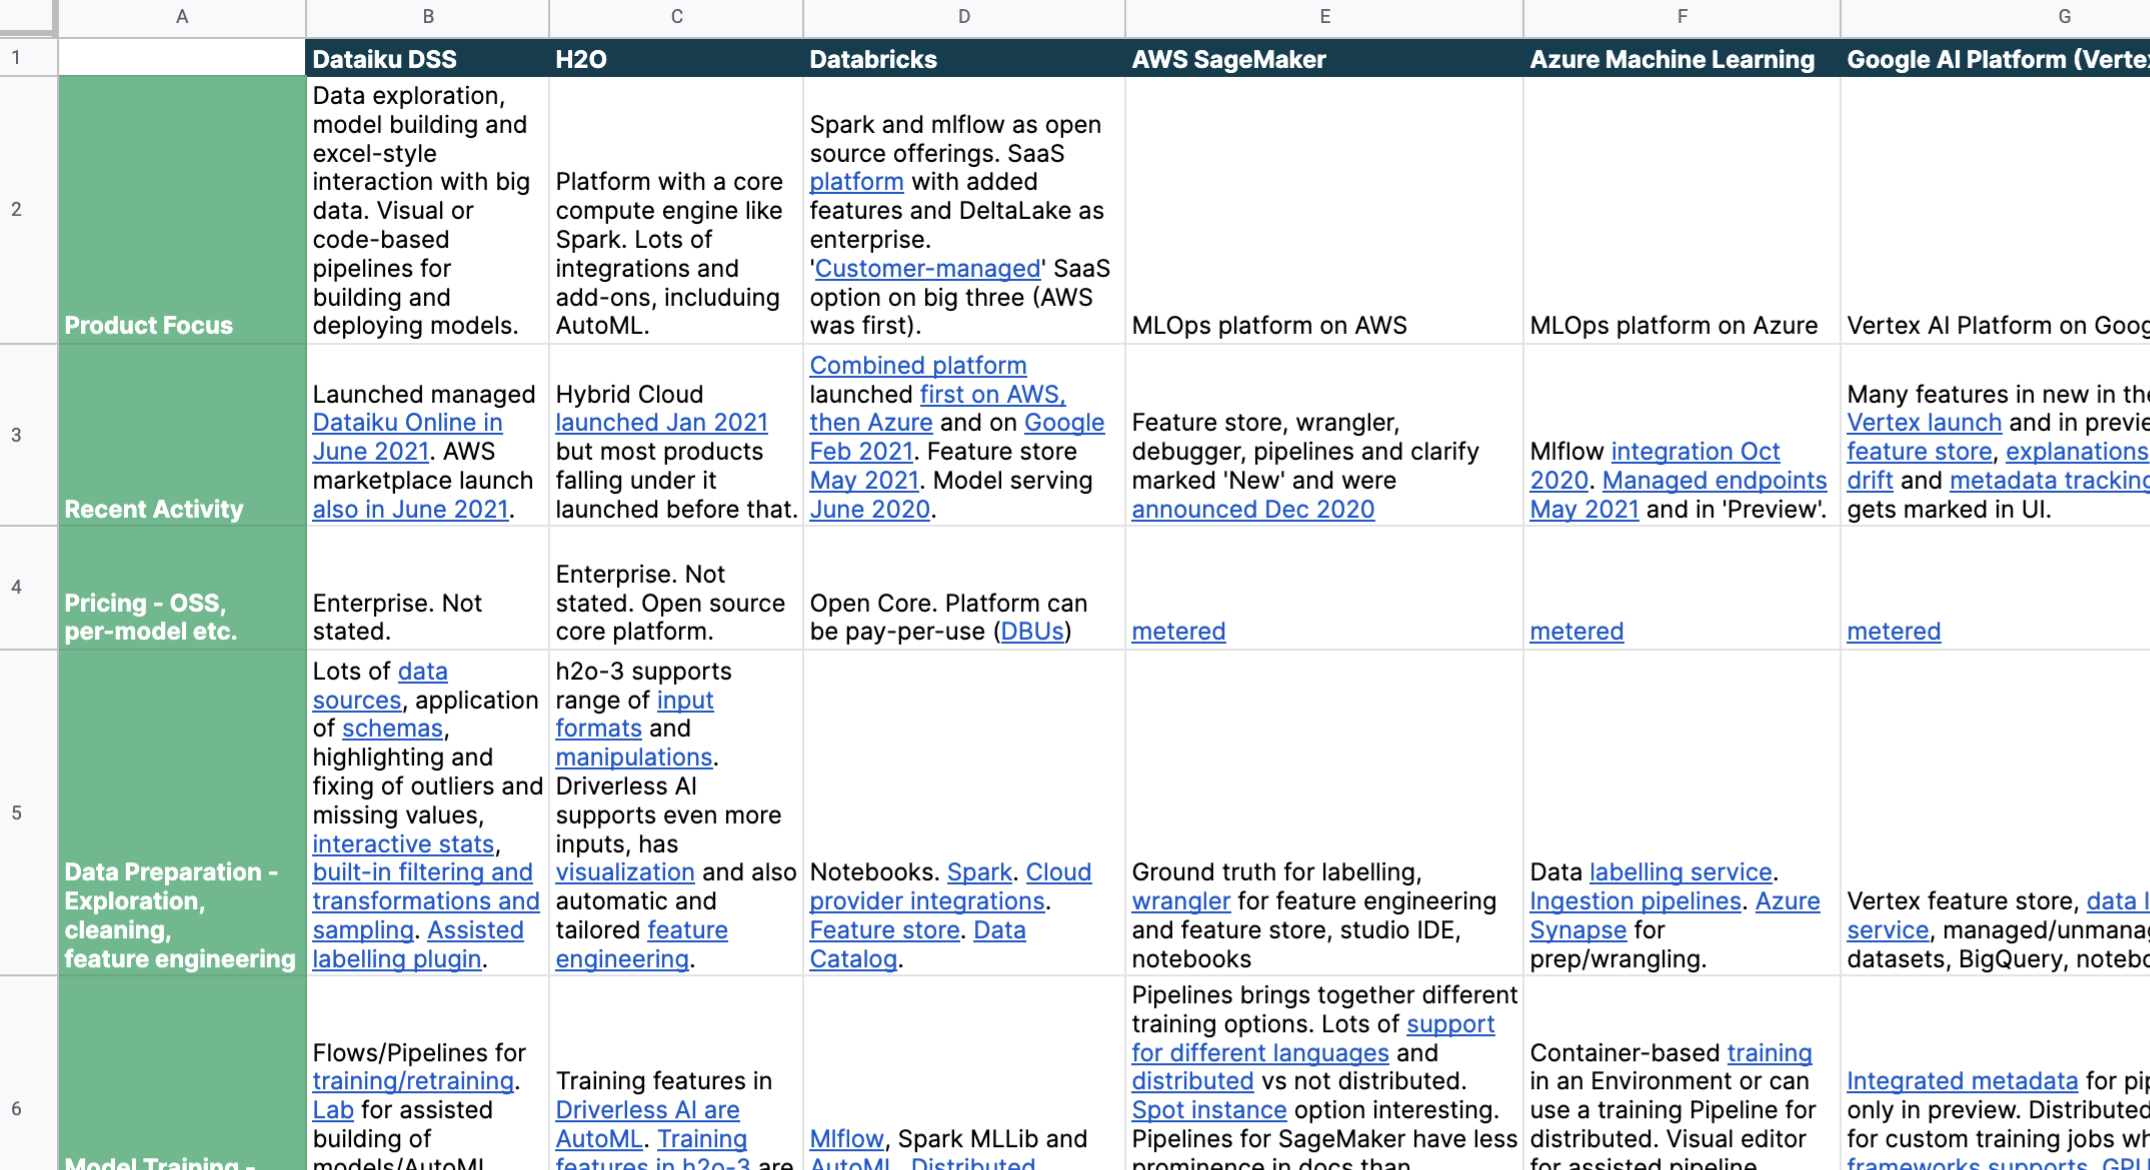This screenshot has width=2150, height=1170.
Task: Click the 'Dataiku DSS' header cell
Action: pyautogui.click(x=427, y=59)
